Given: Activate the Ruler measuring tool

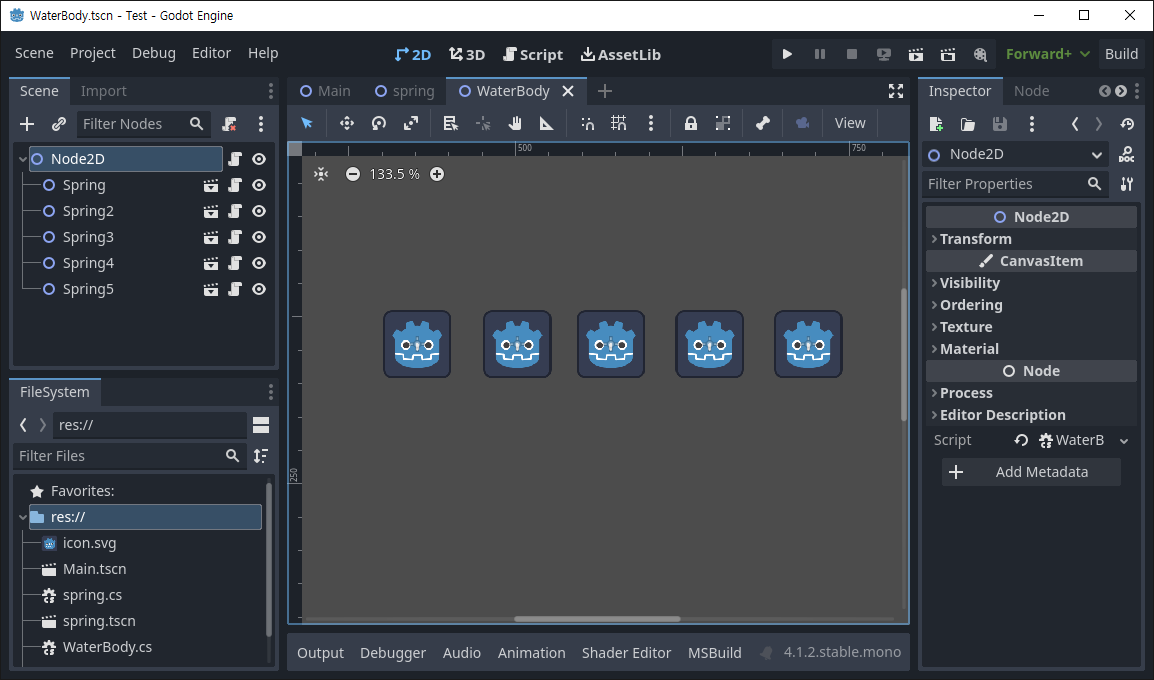Looking at the screenshot, I should pos(546,123).
